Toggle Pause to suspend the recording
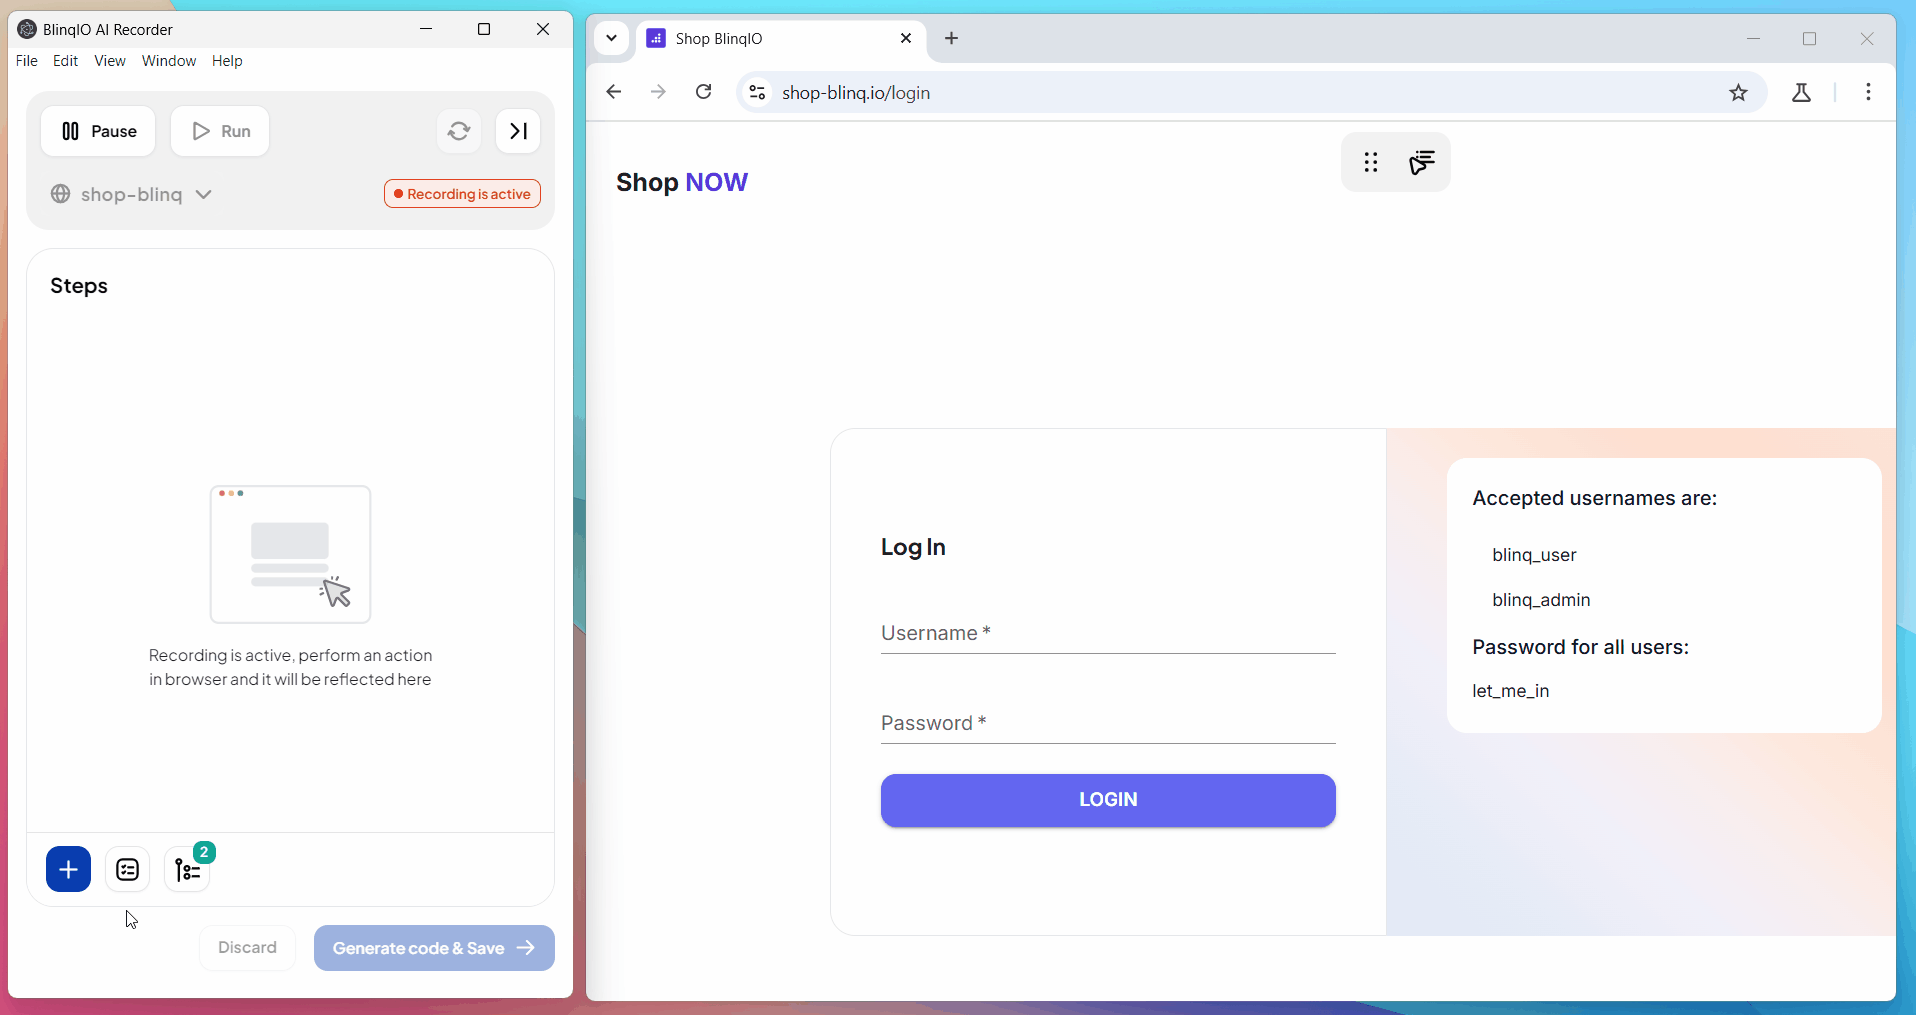 coord(97,131)
